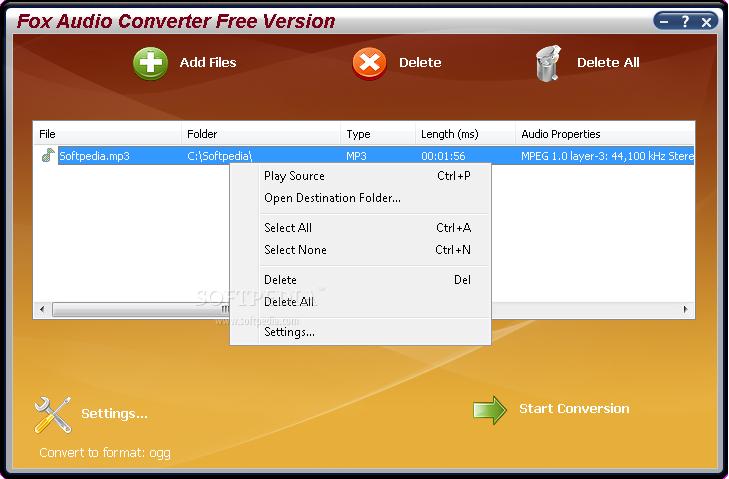Click the red X Delete icon

(369, 63)
